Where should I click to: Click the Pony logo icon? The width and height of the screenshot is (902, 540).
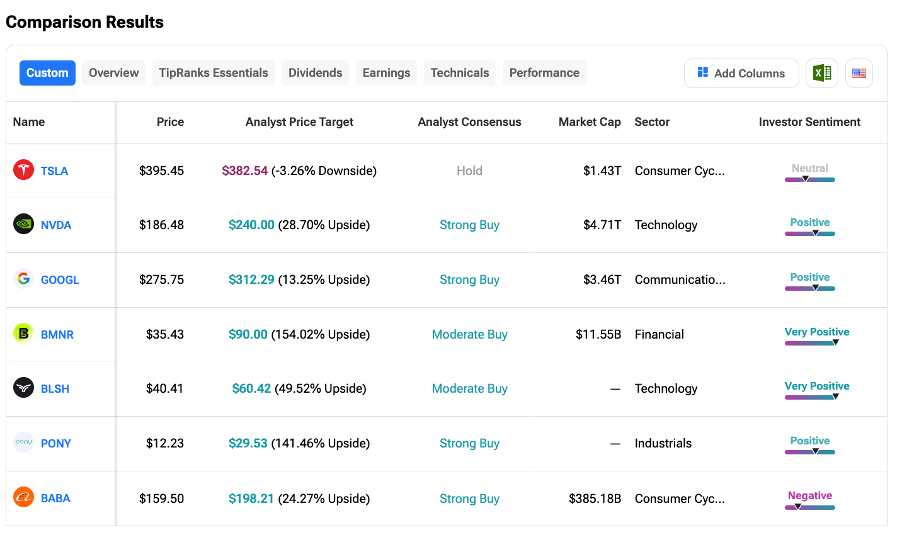[x=23, y=443]
